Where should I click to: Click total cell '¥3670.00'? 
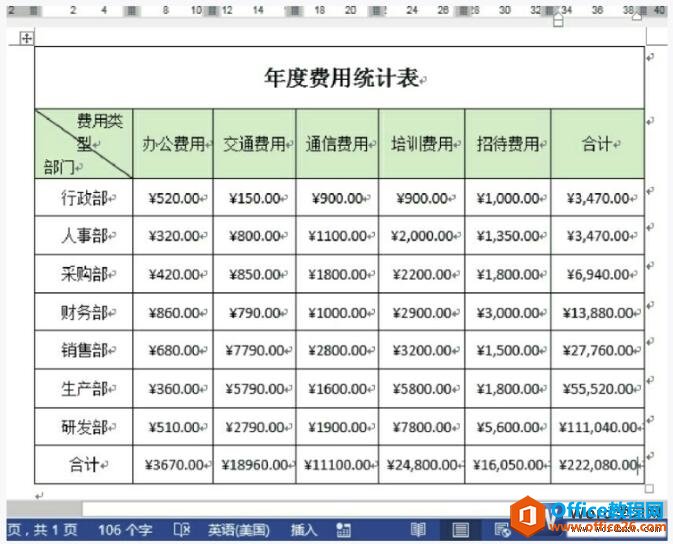tap(174, 465)
